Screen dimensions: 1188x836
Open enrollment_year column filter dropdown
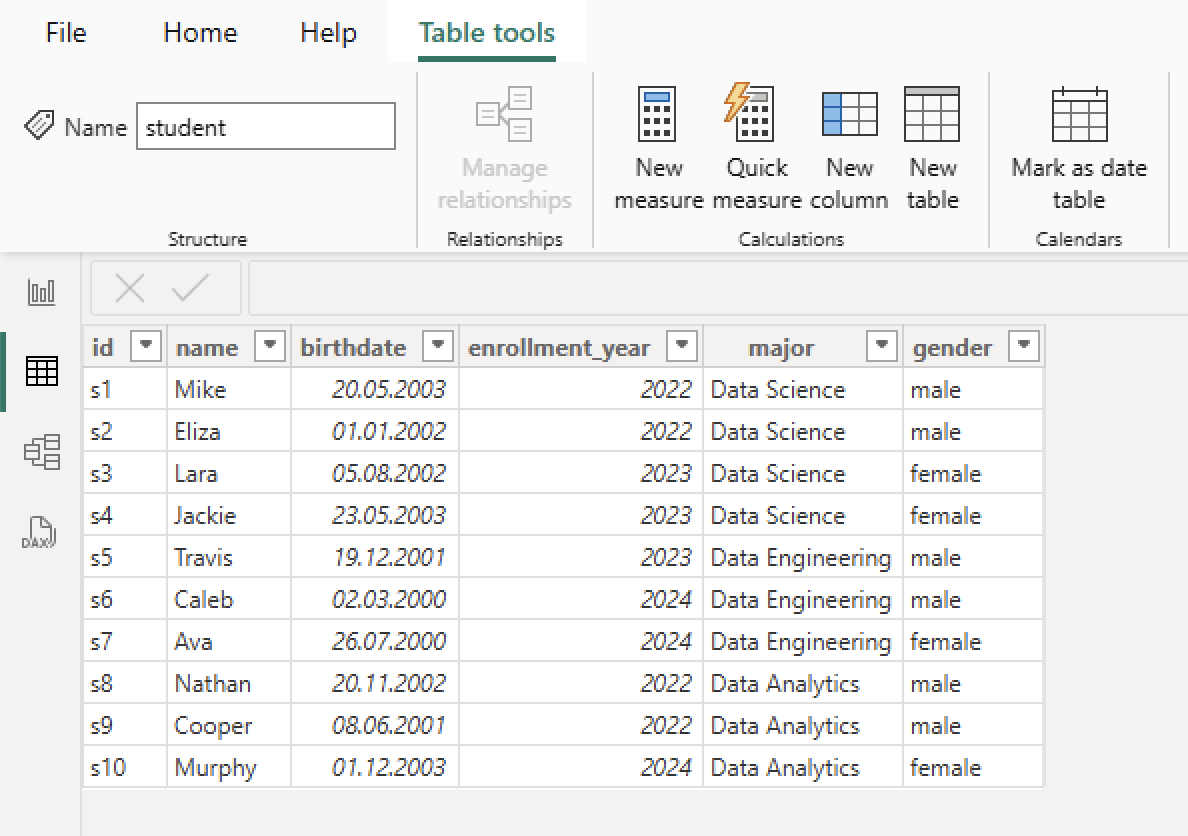click(x=682, y=347)
